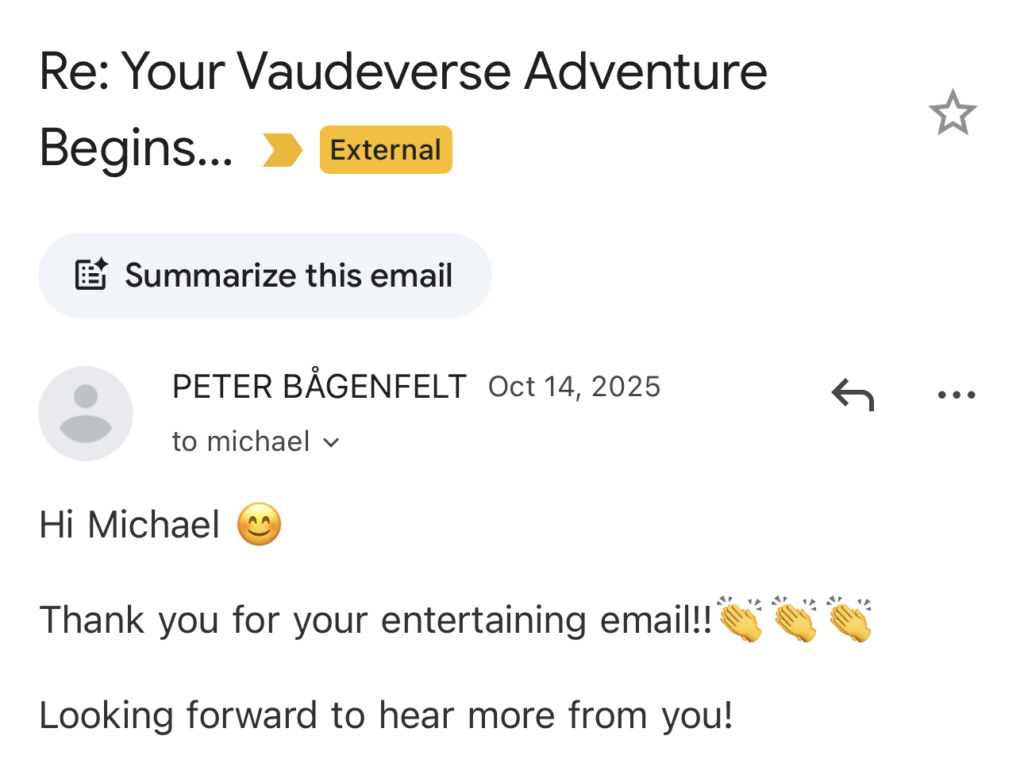The width and height of the screenshot is (1024, 763).
Task: Click the smiling face emoji
Action: (x=259, y=525)
